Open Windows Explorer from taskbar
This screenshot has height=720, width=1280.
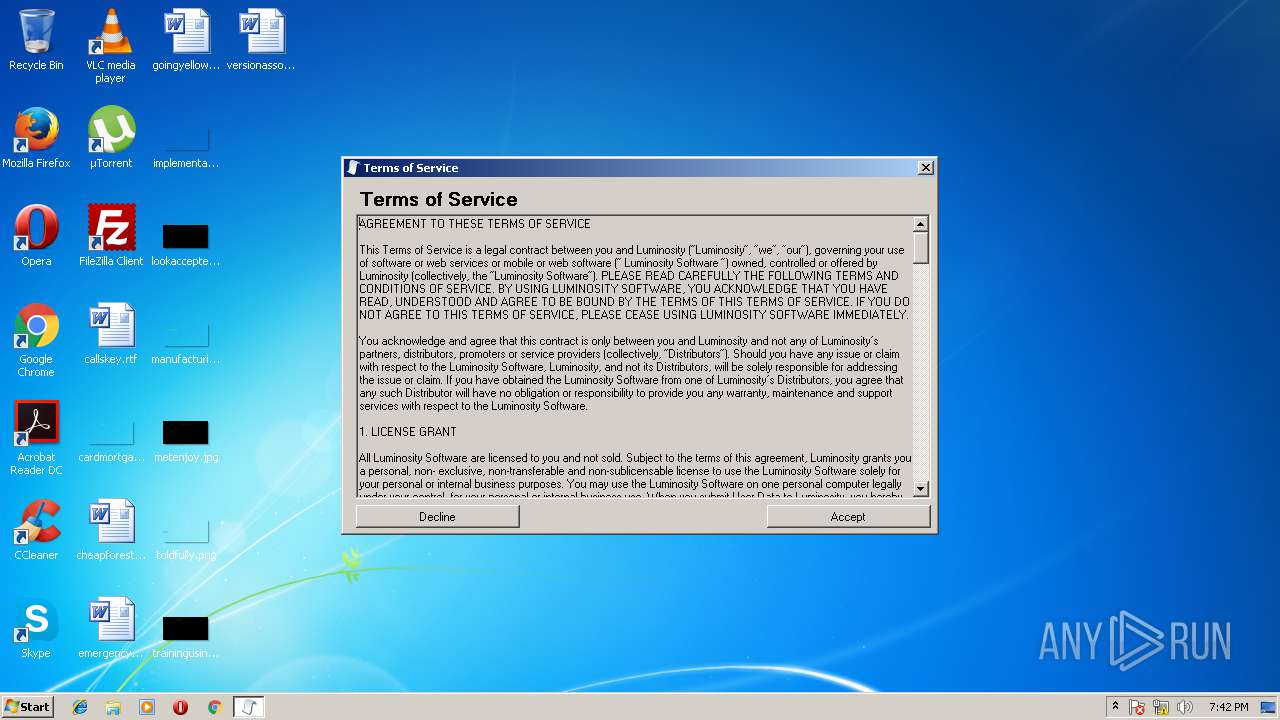[x=113, y=707]
